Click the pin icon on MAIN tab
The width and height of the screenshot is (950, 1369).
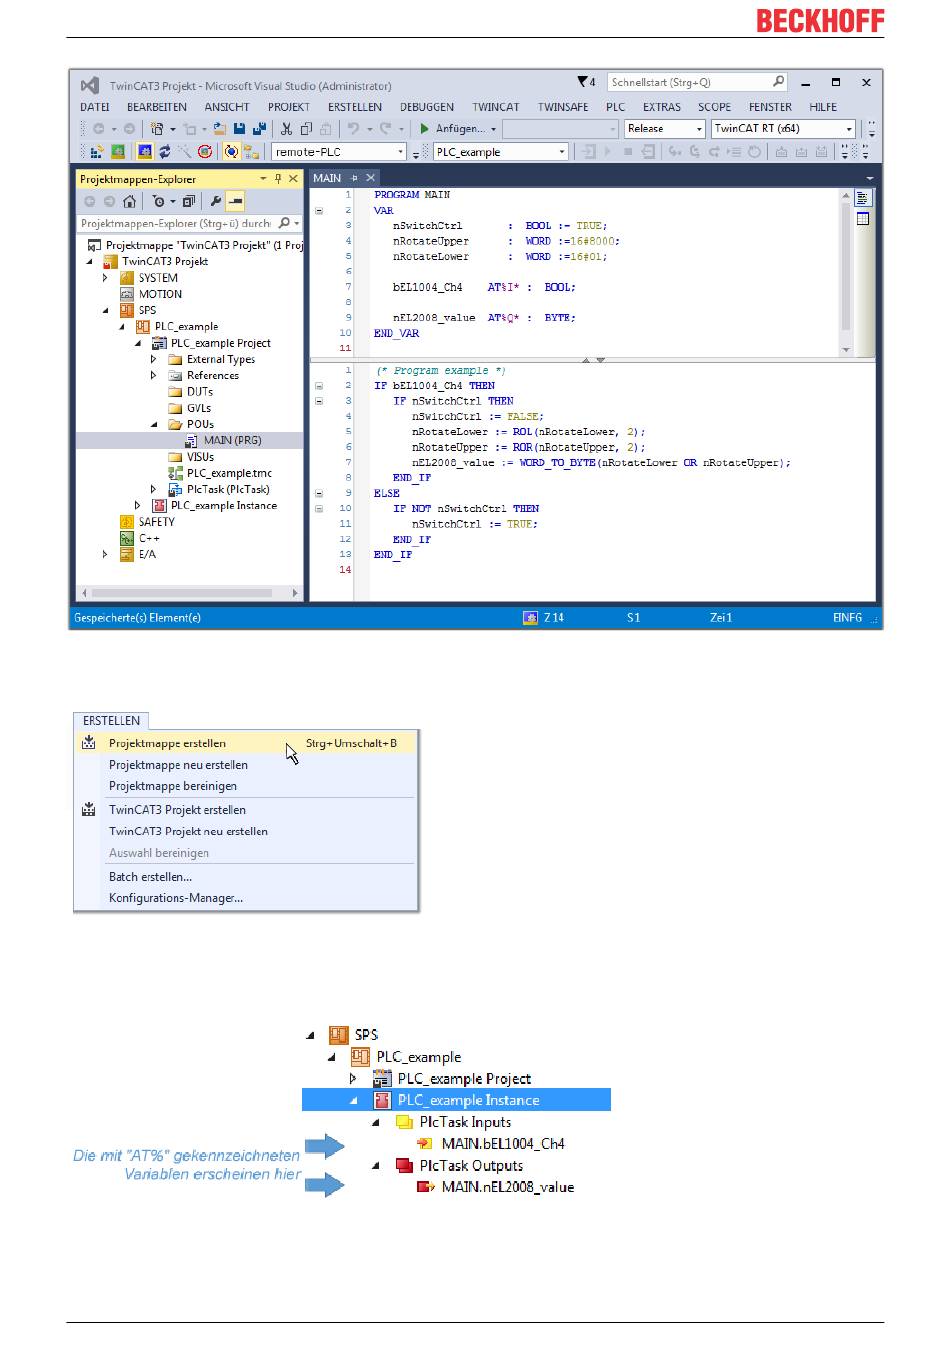[354, 178]
